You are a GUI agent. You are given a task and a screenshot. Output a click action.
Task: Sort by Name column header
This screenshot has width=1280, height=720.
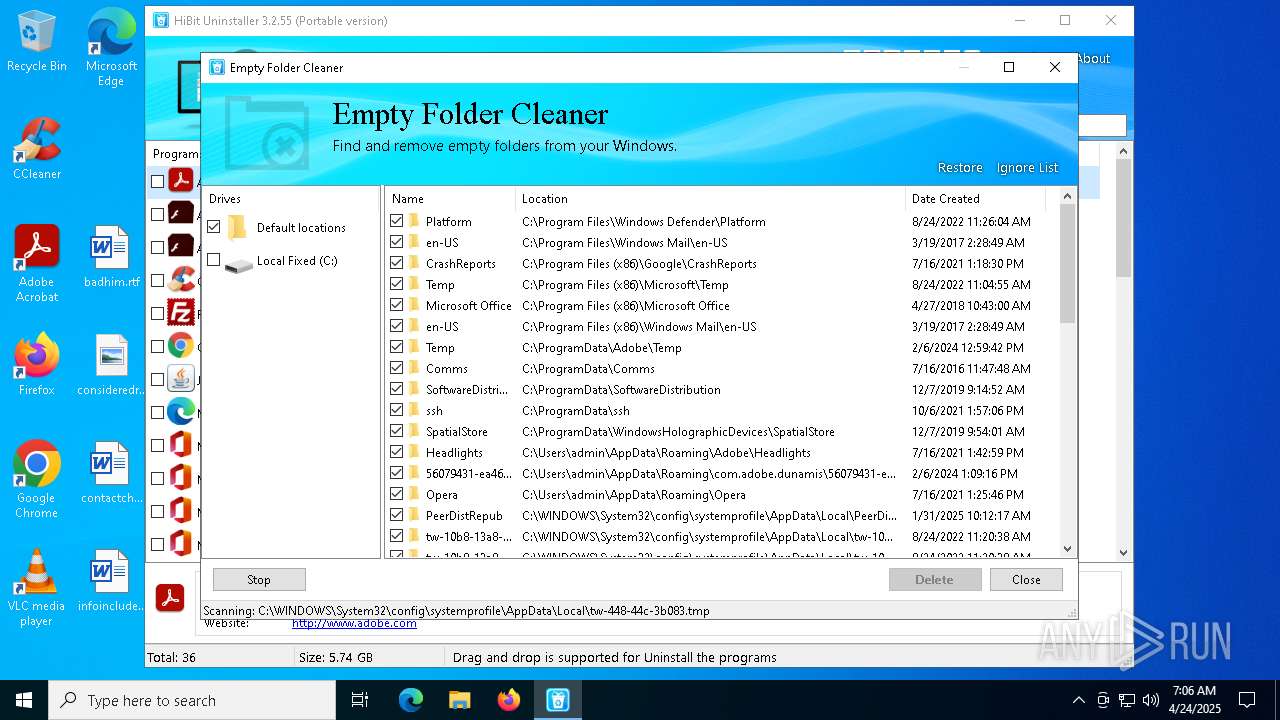point(451,198)
